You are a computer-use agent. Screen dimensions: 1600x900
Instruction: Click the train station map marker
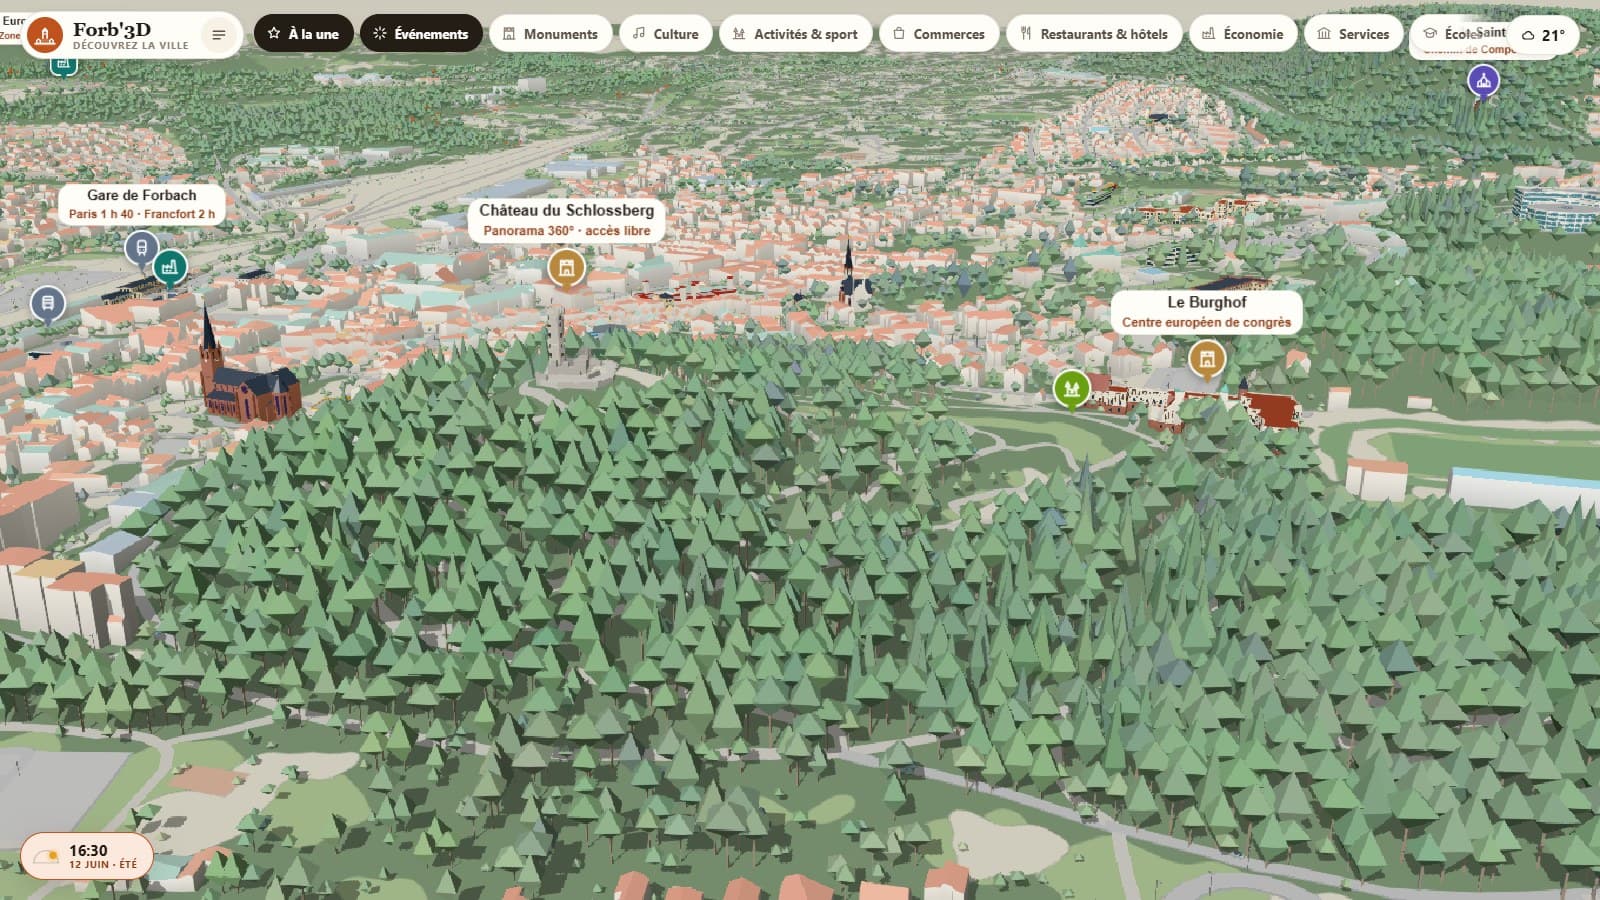point(141,246)
